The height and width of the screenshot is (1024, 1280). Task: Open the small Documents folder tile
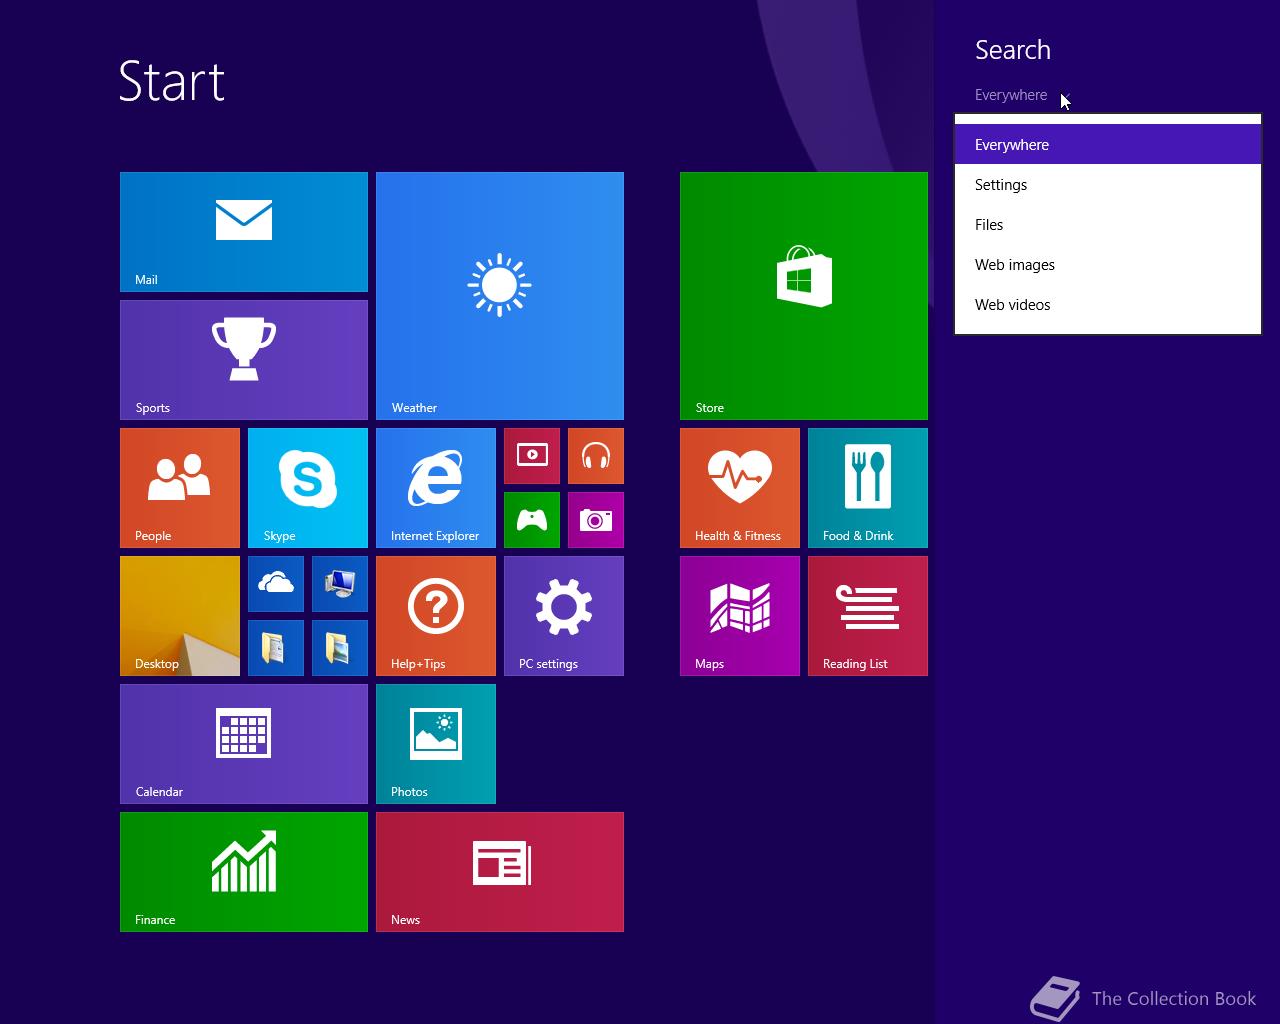[x=276, y=648]
